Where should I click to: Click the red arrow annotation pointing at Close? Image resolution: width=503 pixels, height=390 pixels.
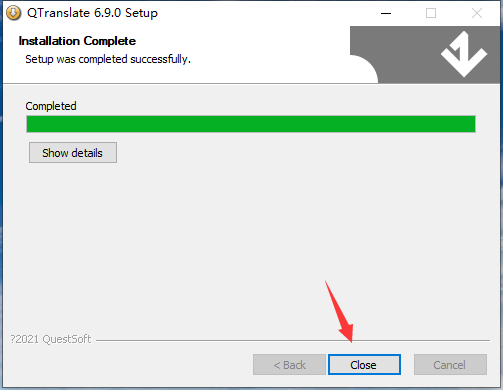340,312
